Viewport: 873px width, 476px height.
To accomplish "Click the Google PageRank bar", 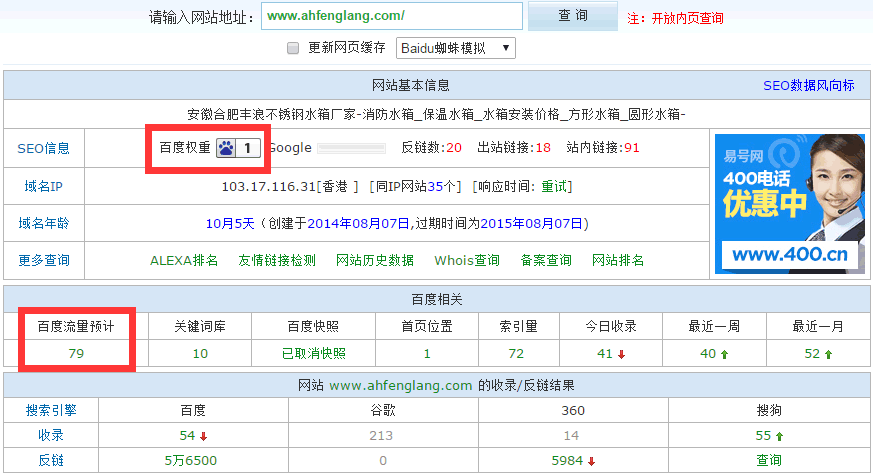I will point(351,148).
